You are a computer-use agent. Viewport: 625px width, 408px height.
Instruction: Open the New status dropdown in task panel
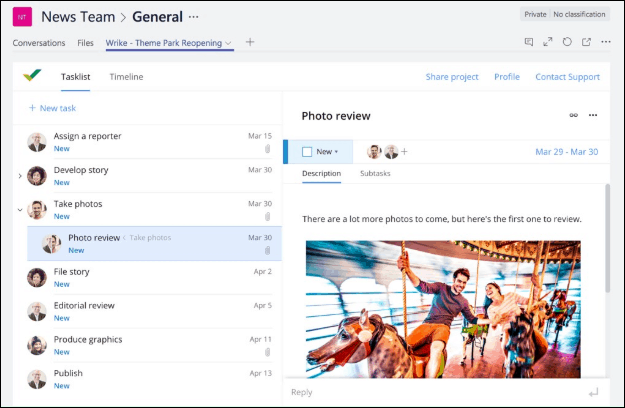(x=327, y=151)
